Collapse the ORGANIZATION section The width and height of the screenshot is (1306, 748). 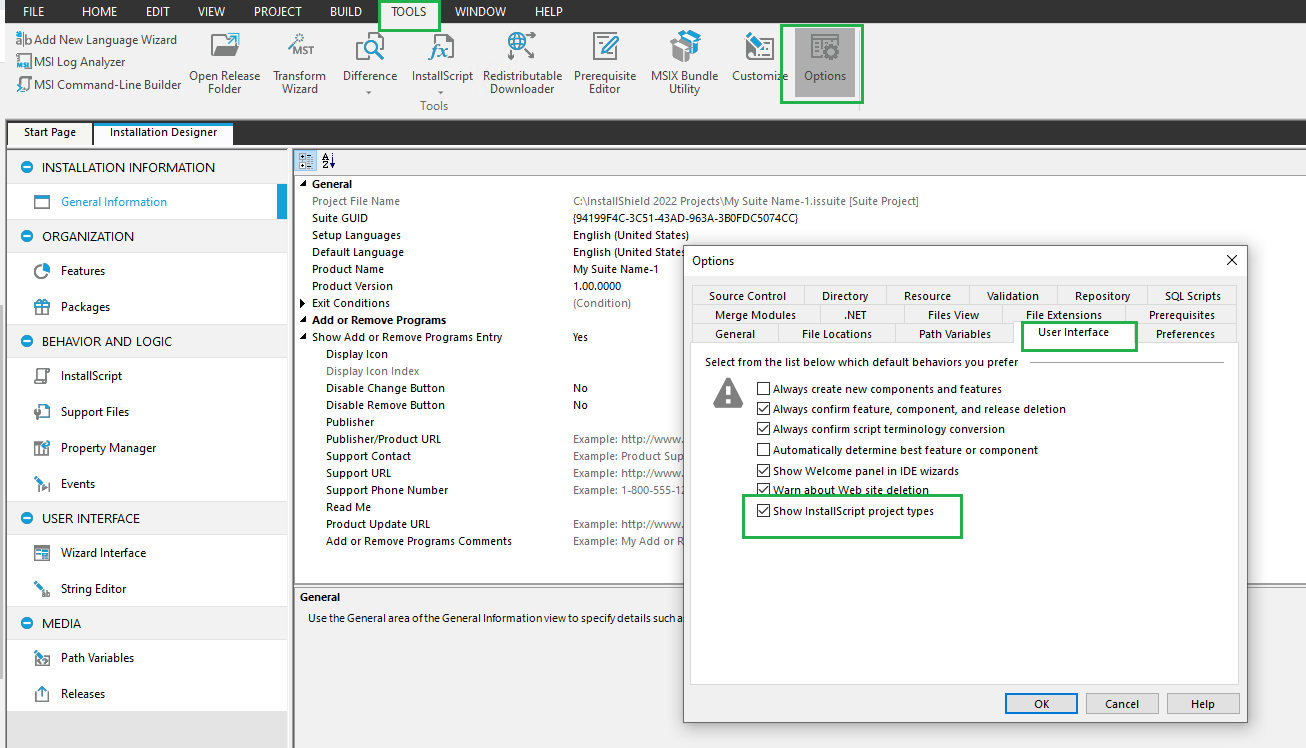26,236
